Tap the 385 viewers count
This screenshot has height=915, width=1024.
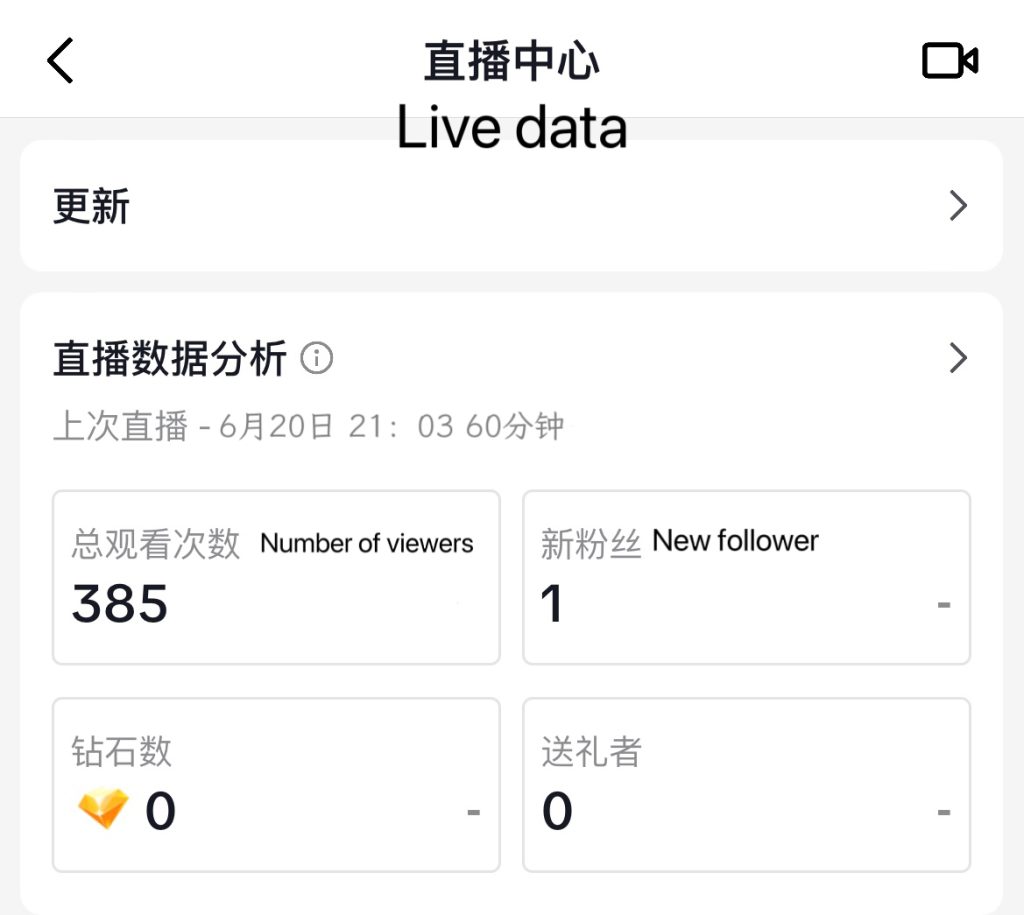(x=120, y=603)
